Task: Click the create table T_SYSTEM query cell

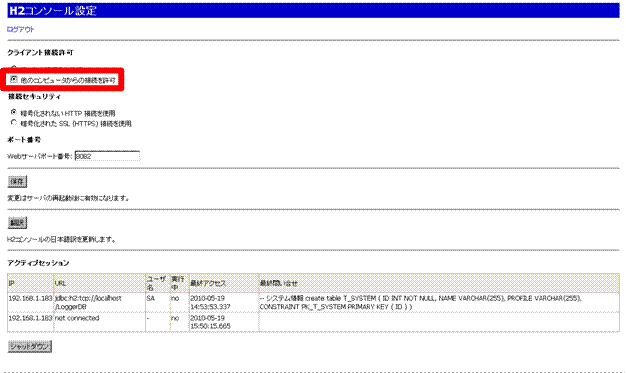Action: [x=439, y=302]
